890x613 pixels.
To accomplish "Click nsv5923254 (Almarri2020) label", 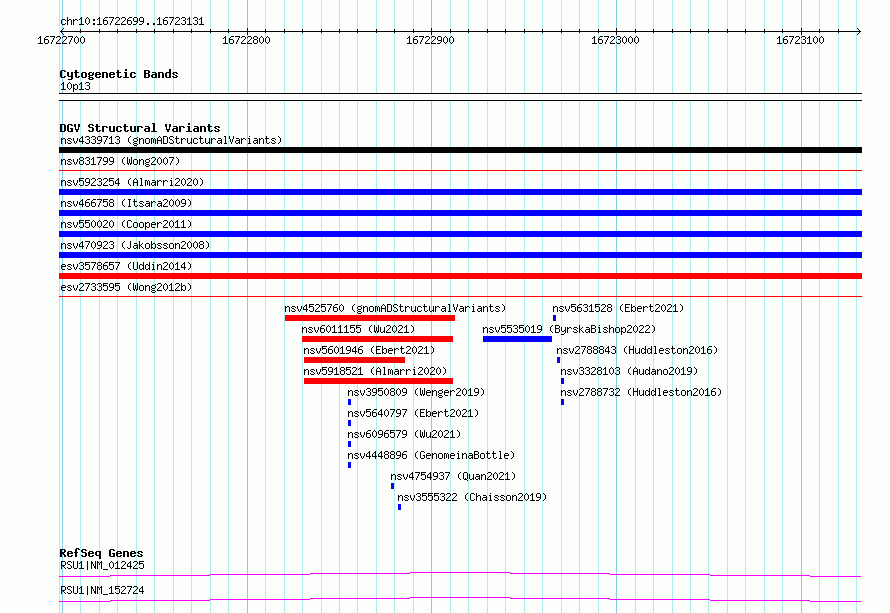I will pos(132,182).
